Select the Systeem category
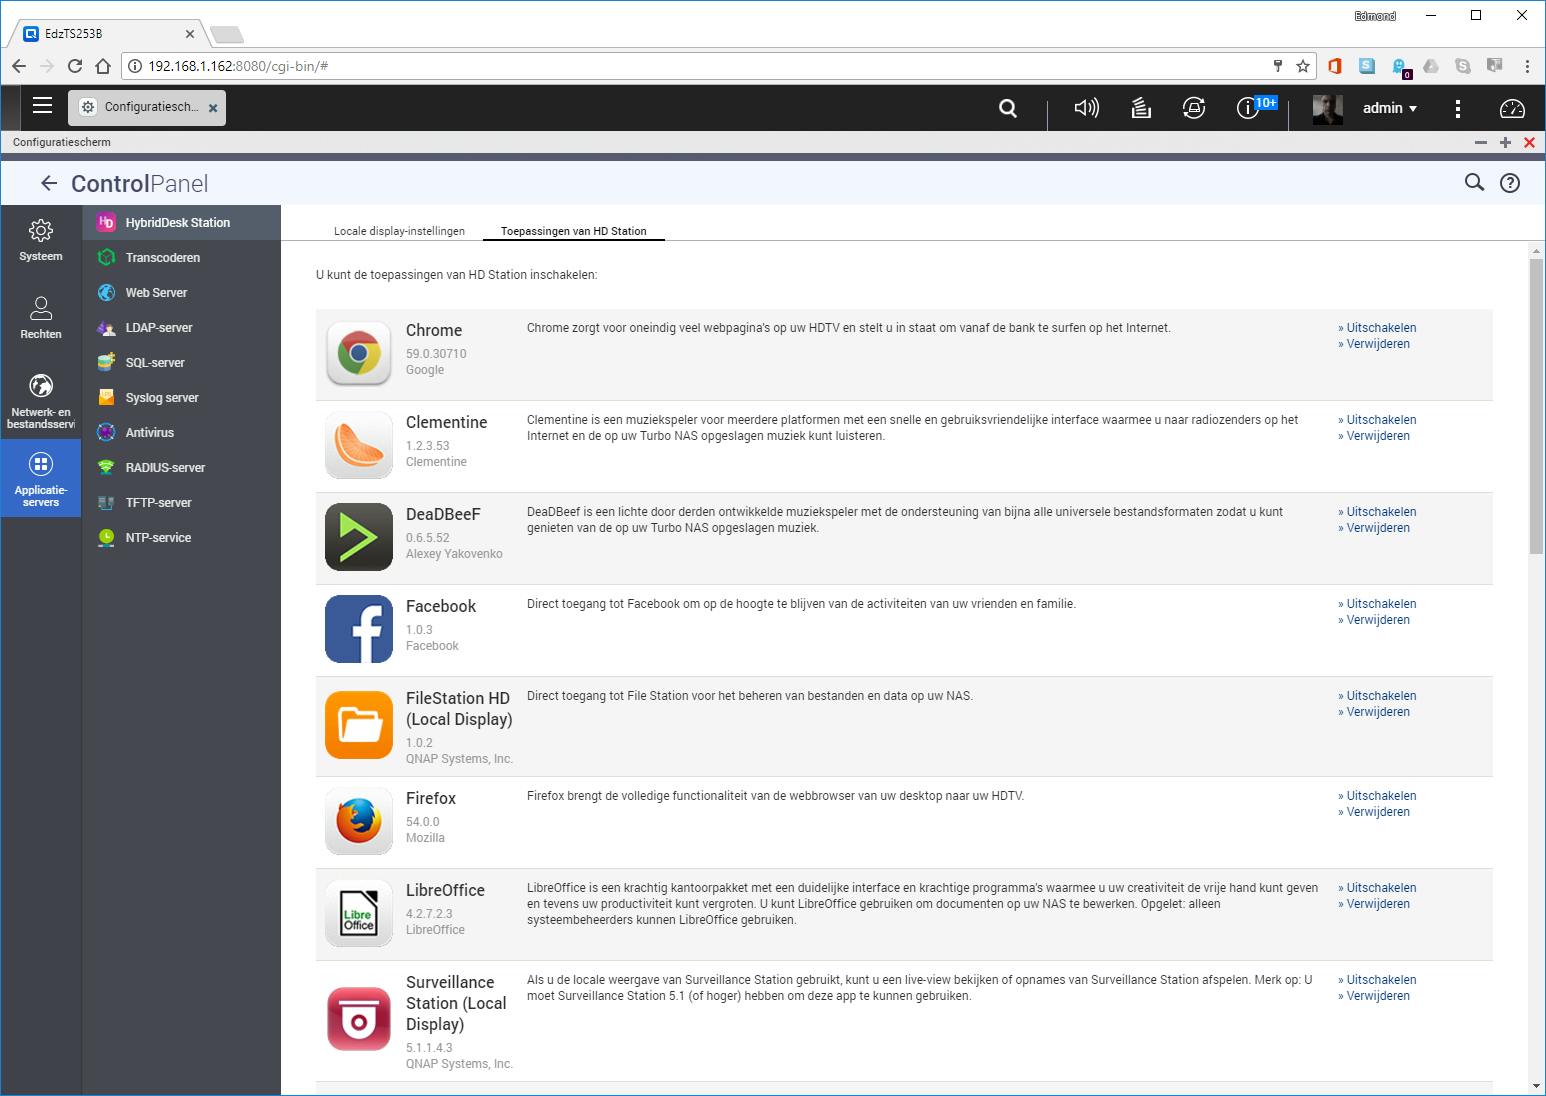The image size is (1546, 1096). tap(41, 240)
